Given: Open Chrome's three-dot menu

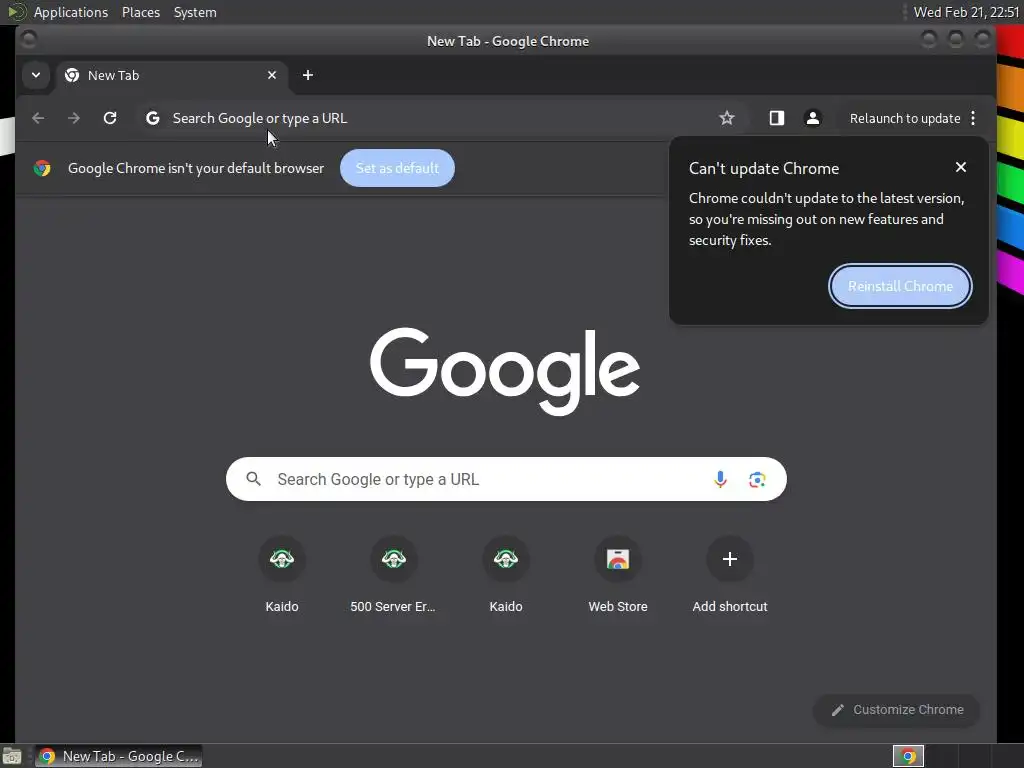Looking at the screenshot, I should click(x=973, y=118).
